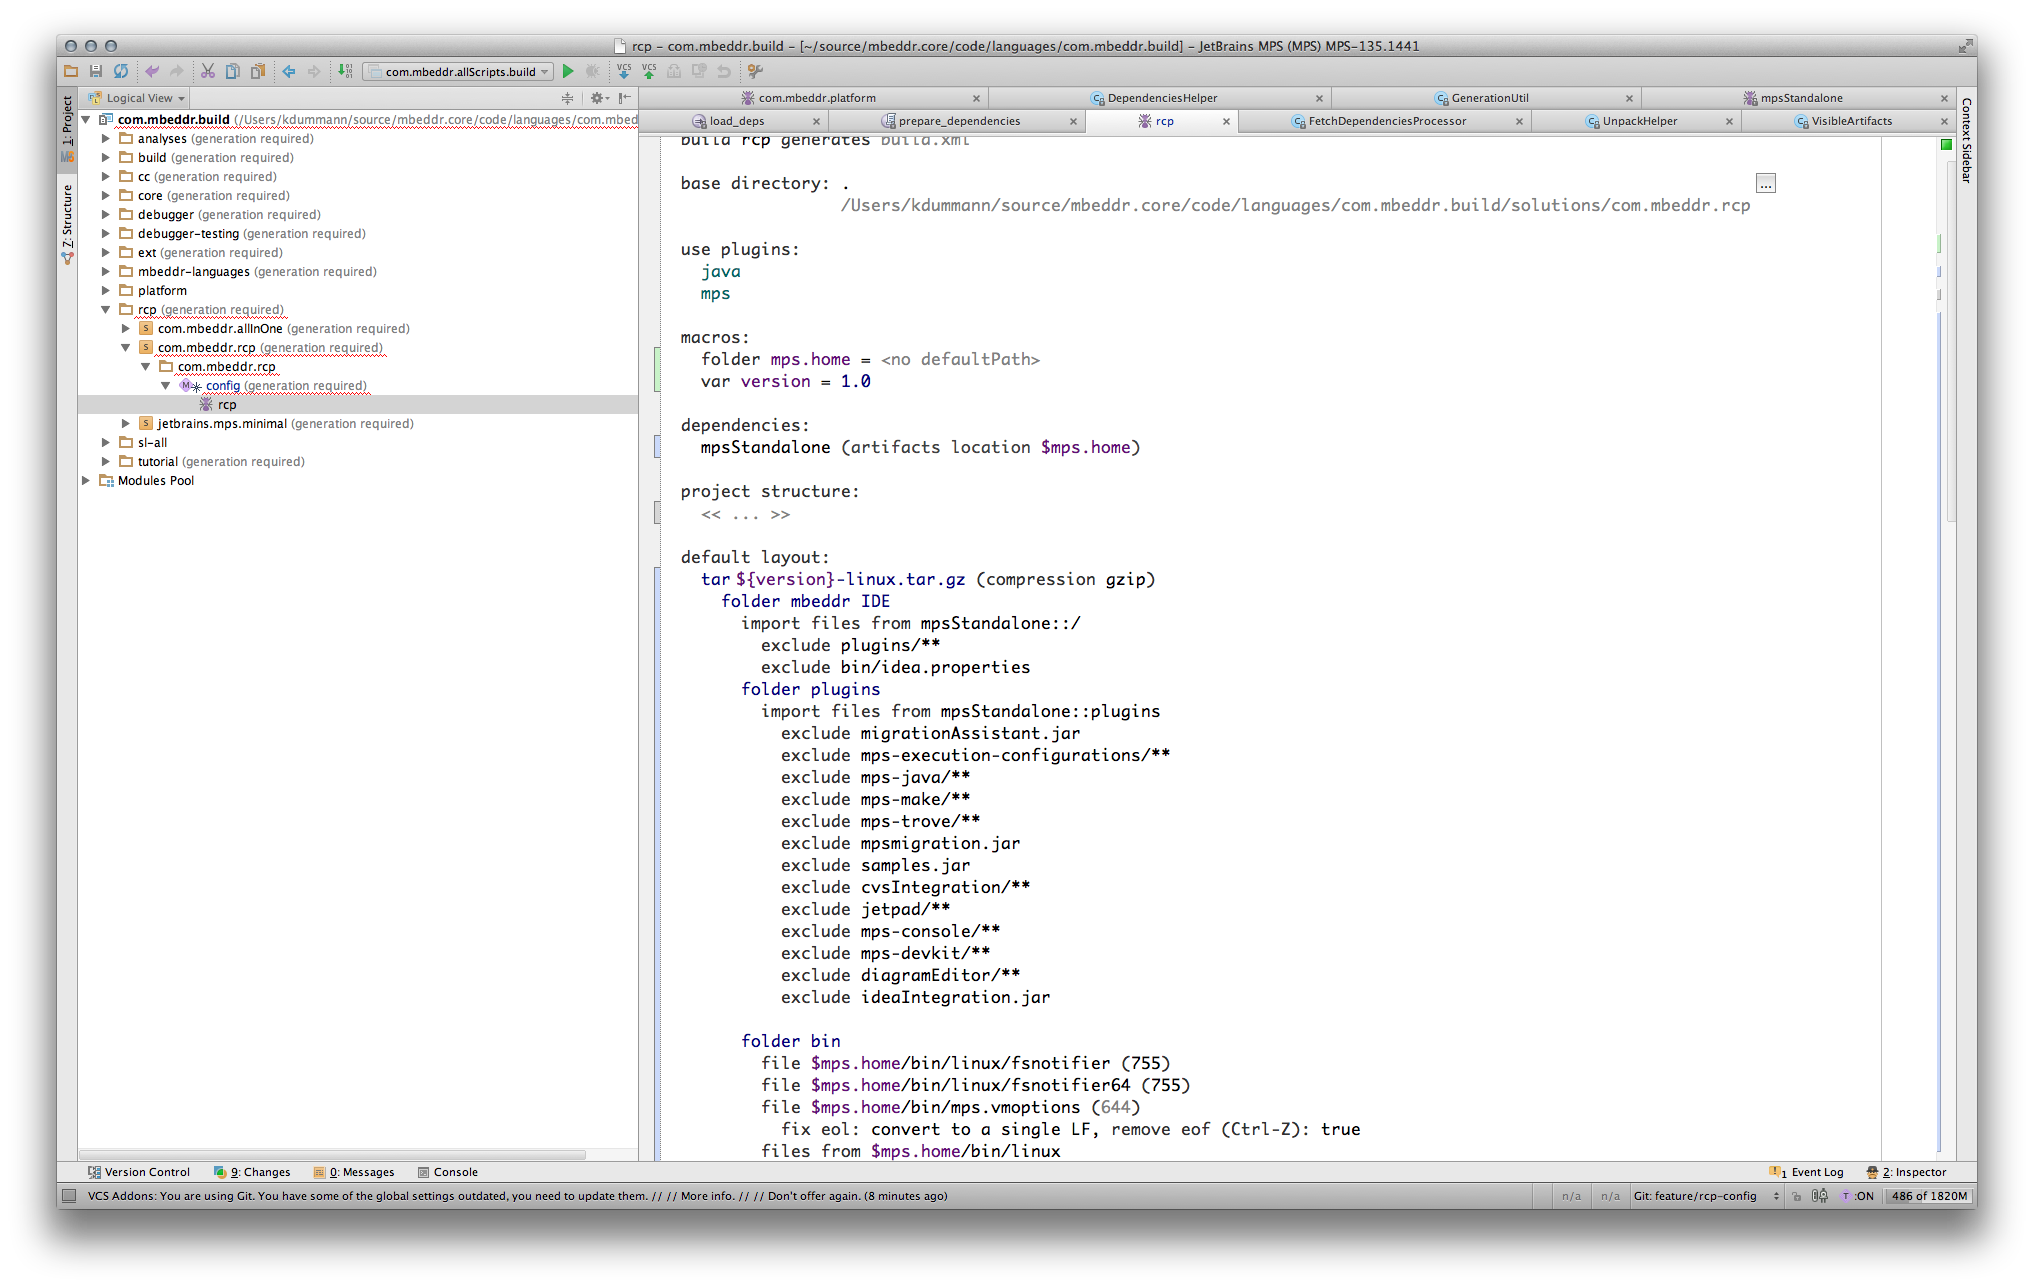The height and width of the screenshot is (1288, 2034).
Task: Run the configuration with green play icon
Action: [568, 71]
